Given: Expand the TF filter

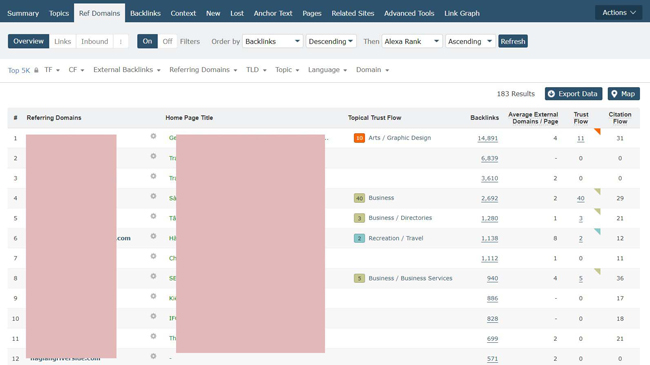Looking at the screenshot, I should [52, 70].
